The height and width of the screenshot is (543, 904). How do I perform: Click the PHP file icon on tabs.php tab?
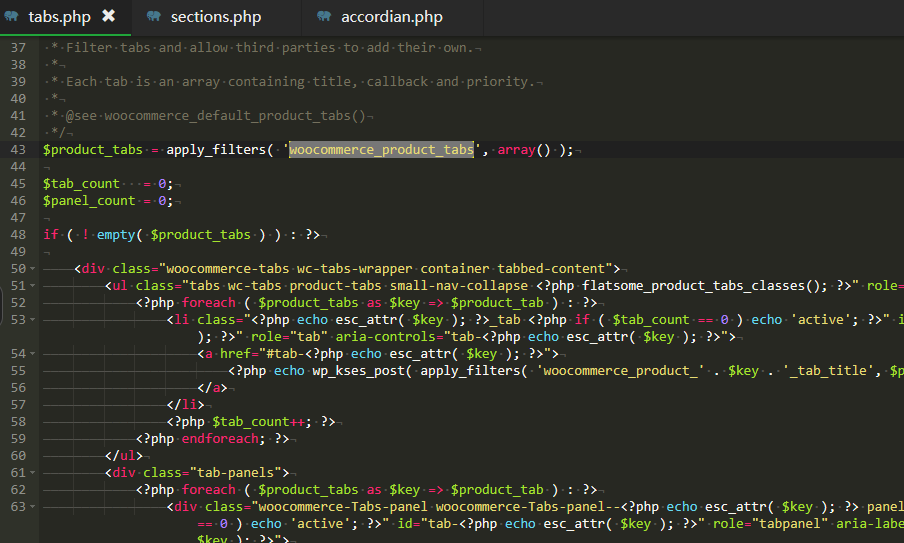[11, 17]
